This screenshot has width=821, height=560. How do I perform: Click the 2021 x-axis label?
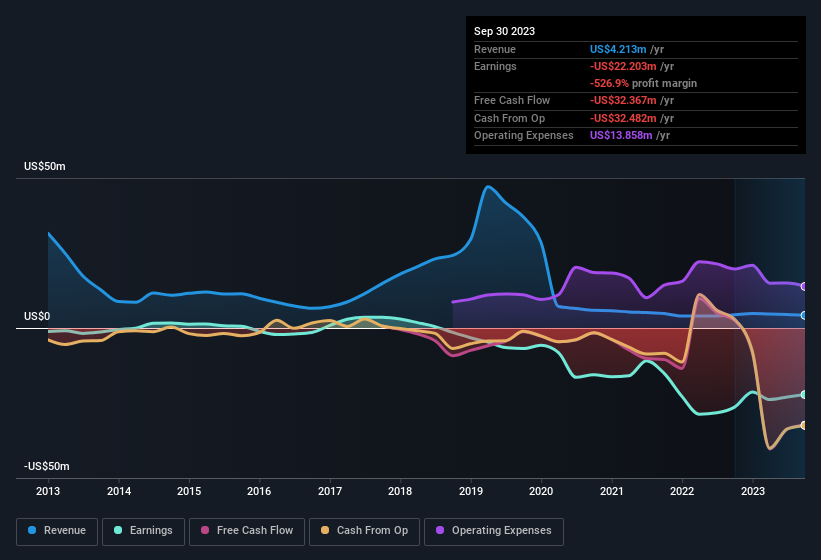coord(612,491)
